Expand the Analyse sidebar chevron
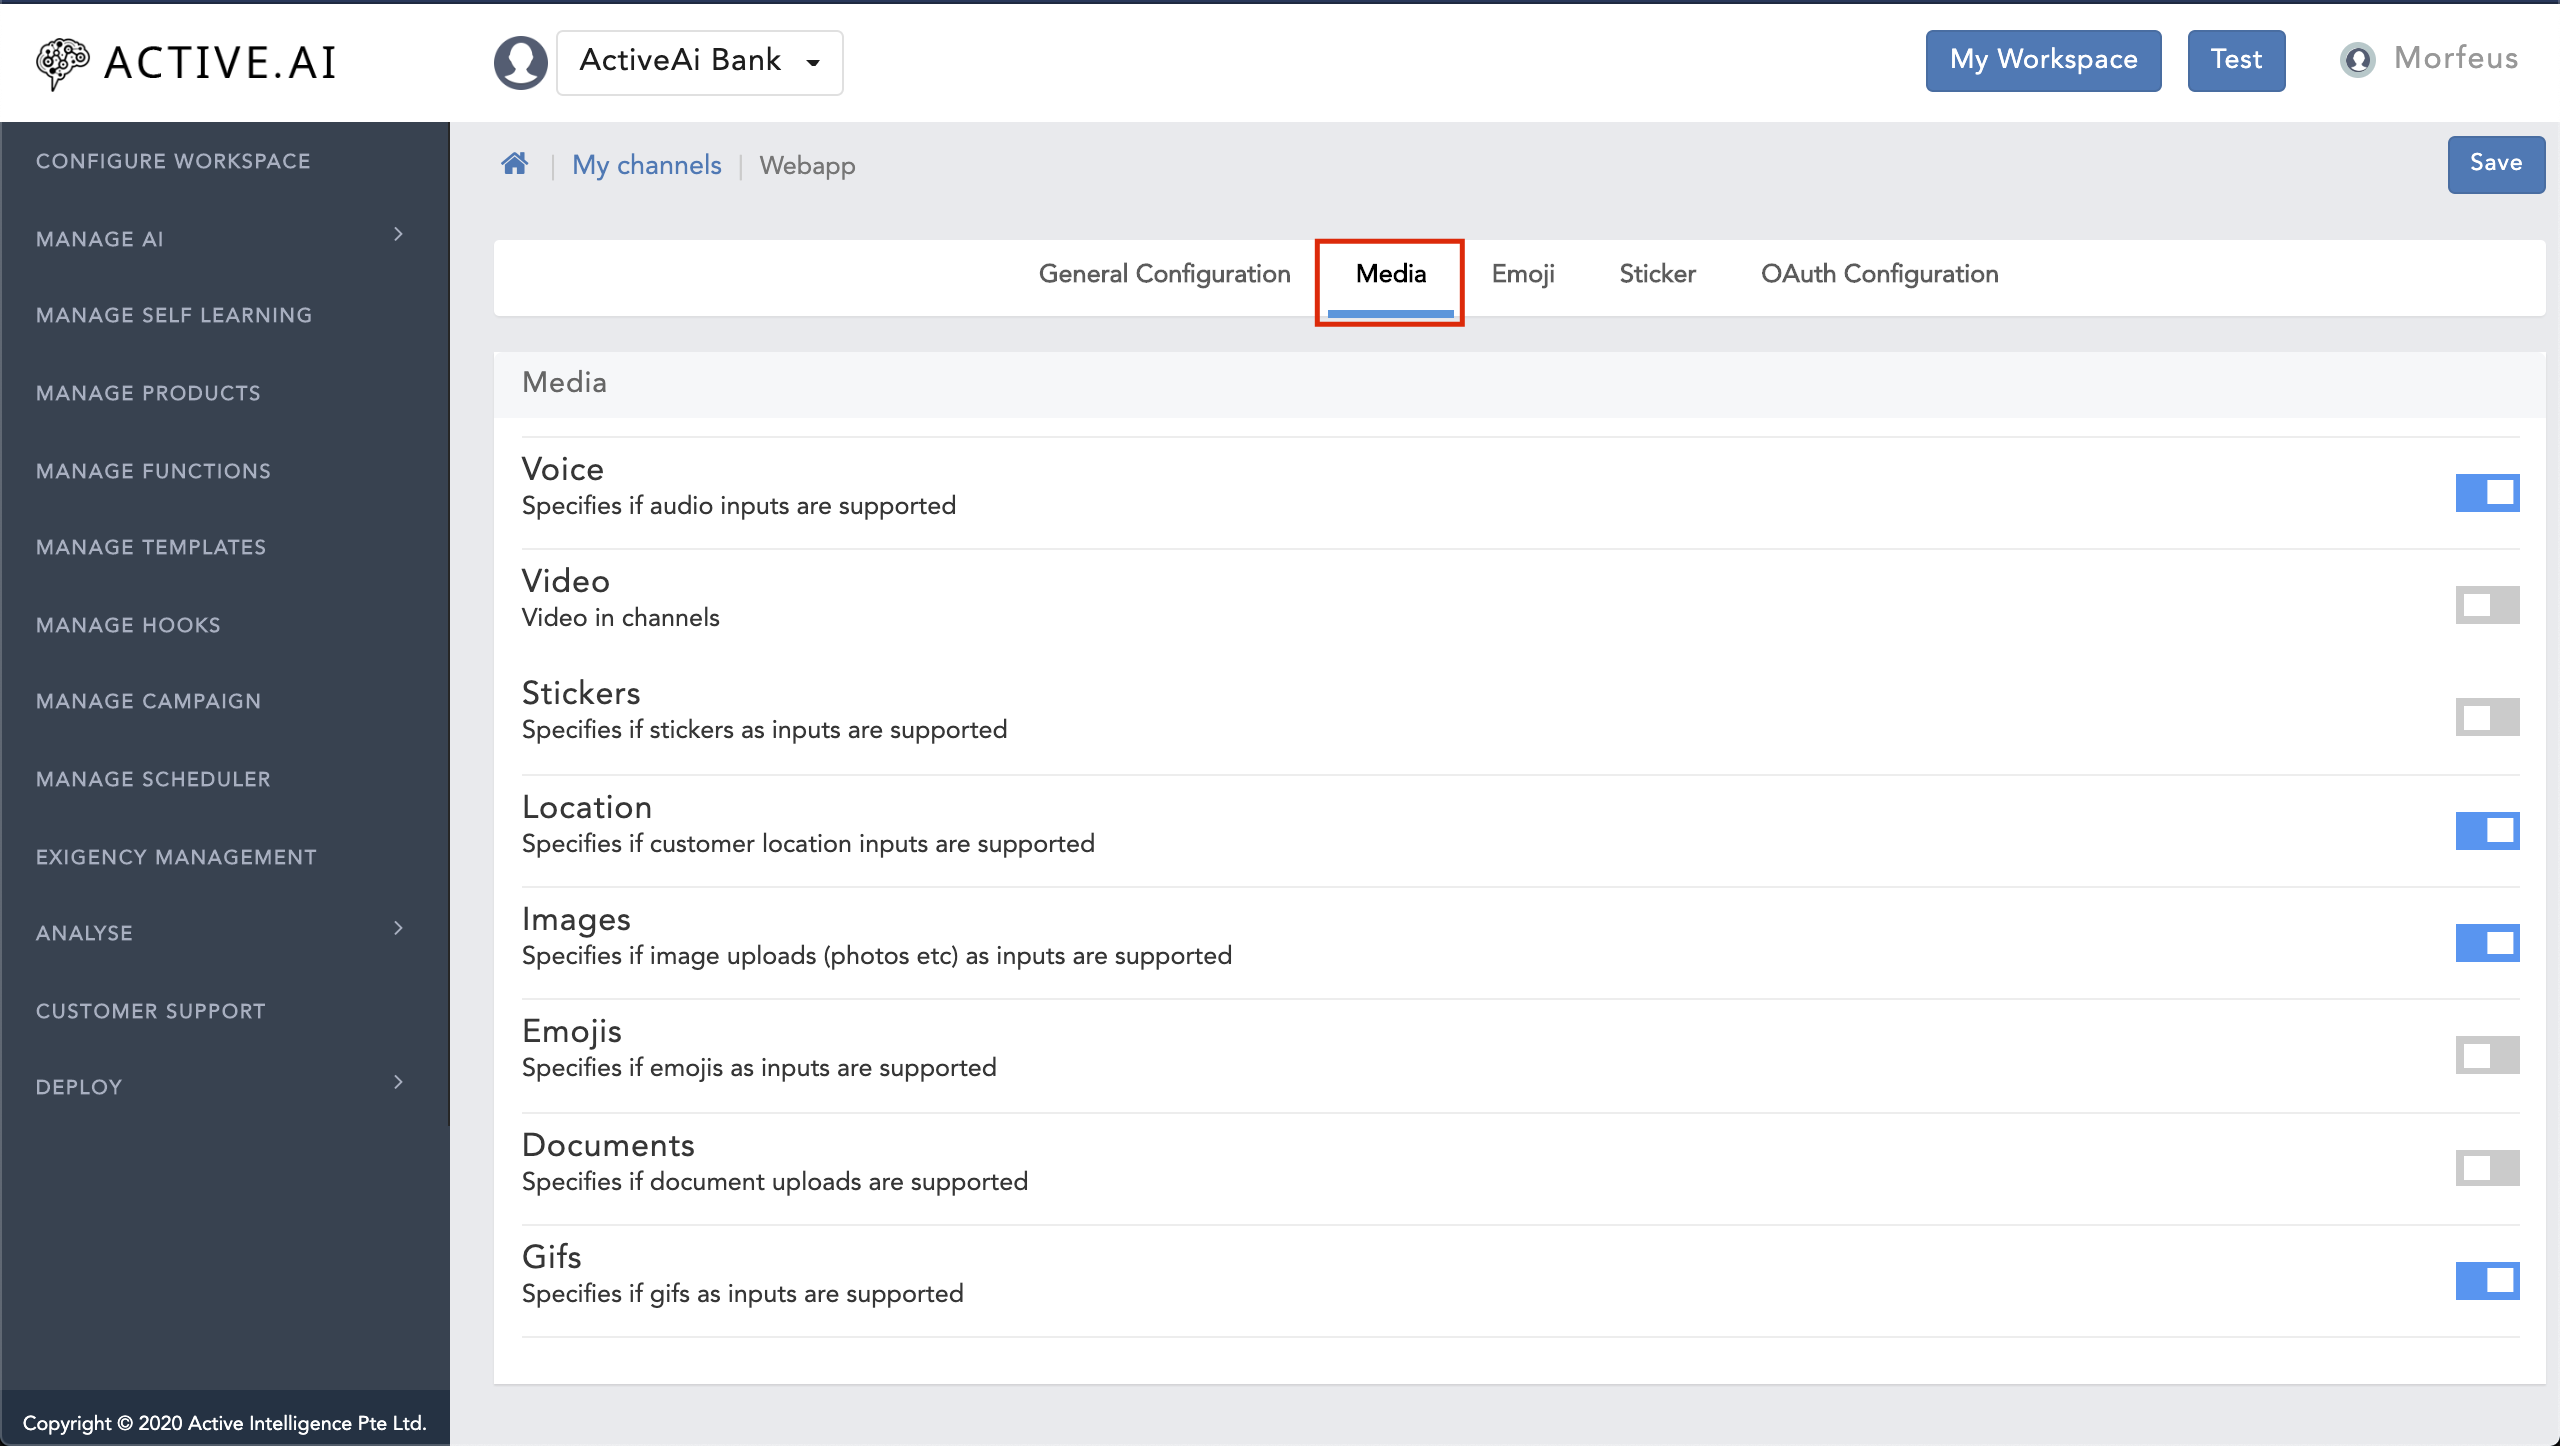Image resolution: width=2560 pixels, height=1446 pixels. tap(398, 928)
